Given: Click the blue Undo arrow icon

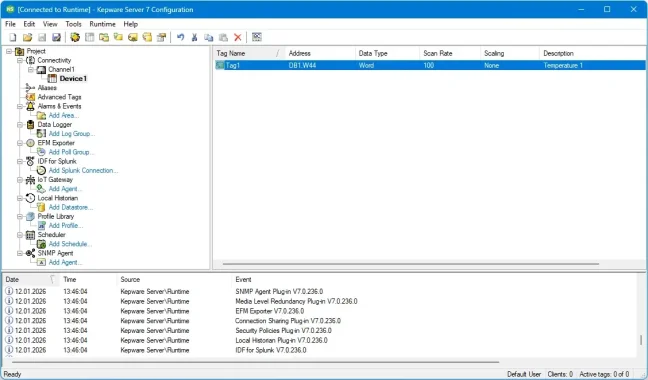Looking at the screenshot, I should coord(180,38).
